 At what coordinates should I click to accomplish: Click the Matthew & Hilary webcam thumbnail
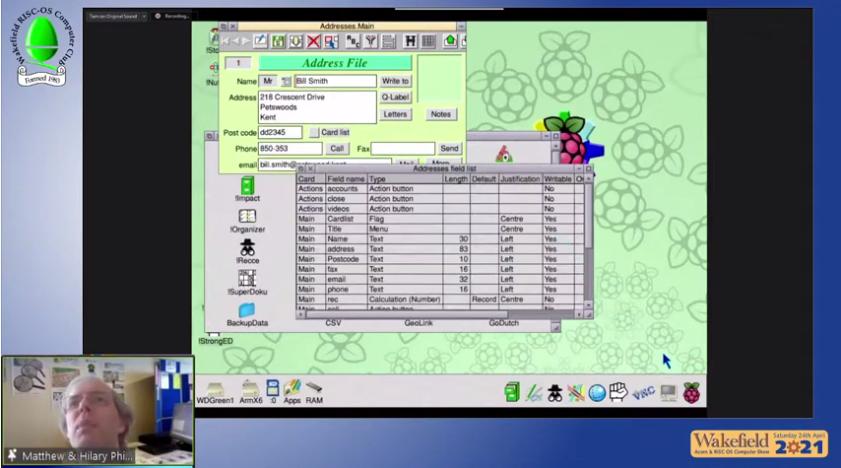98,411
